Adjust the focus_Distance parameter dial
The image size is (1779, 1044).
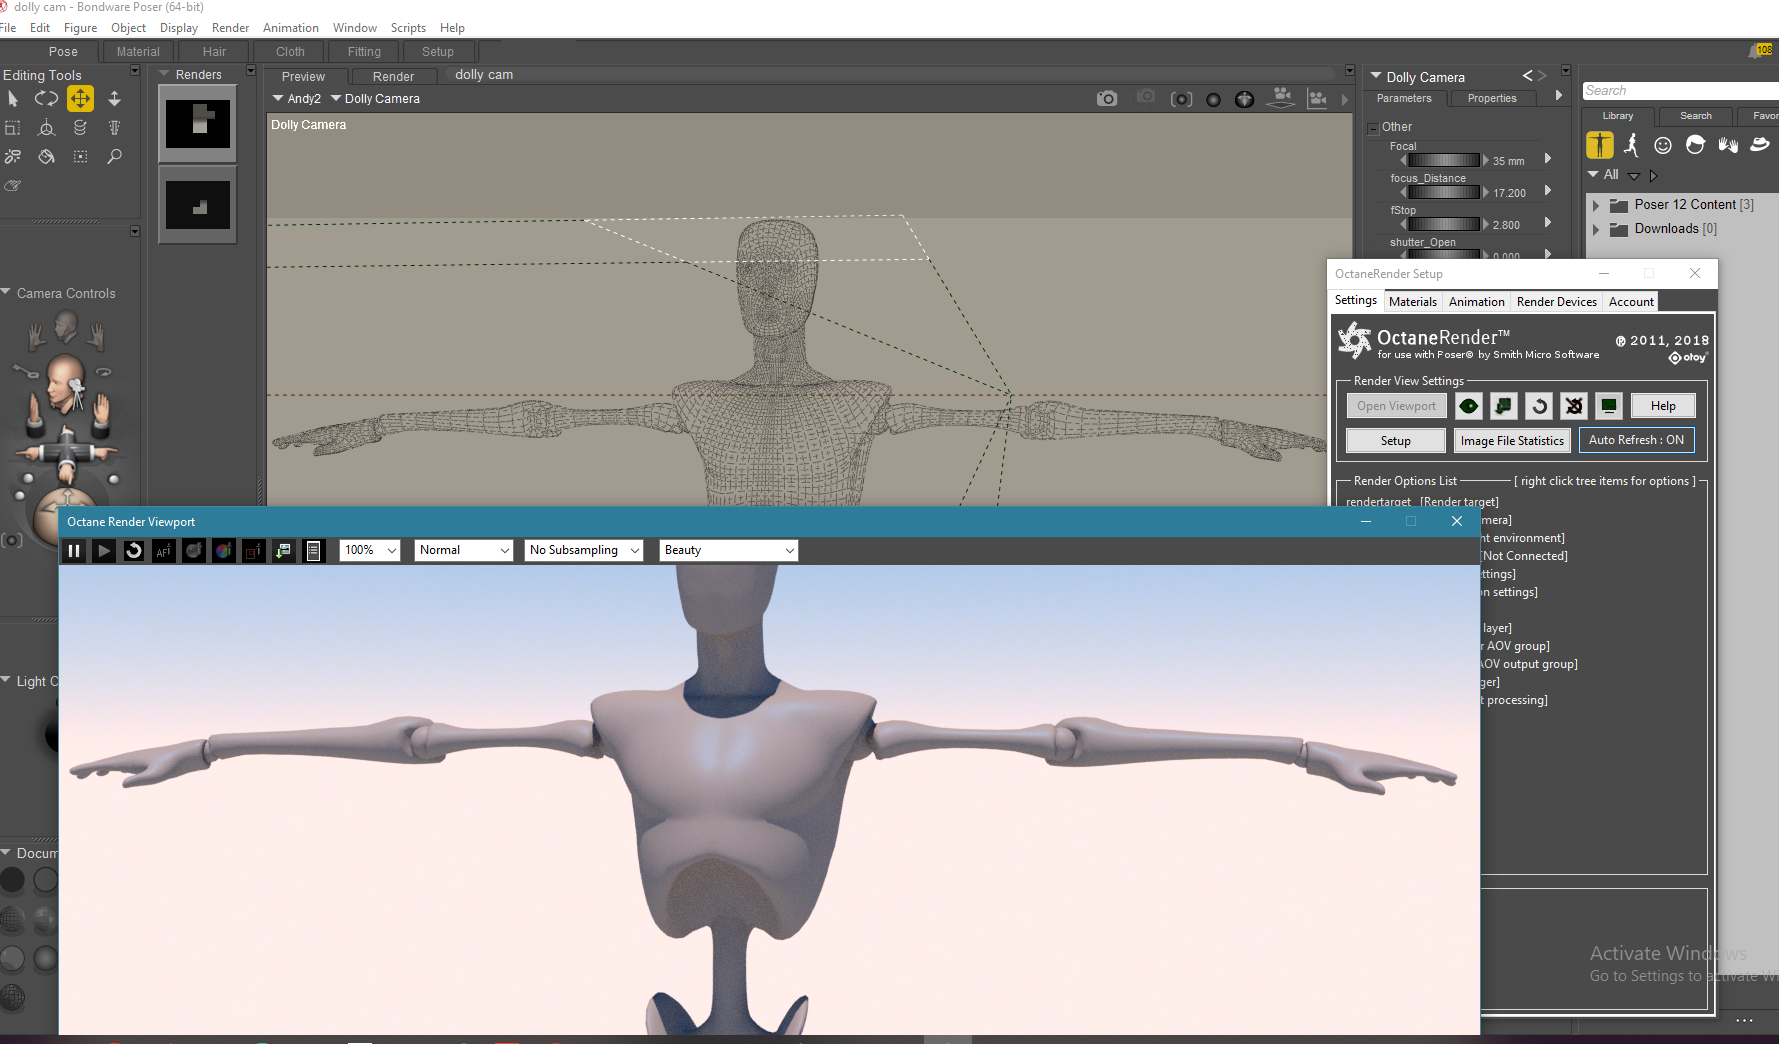coord(1444,193)
